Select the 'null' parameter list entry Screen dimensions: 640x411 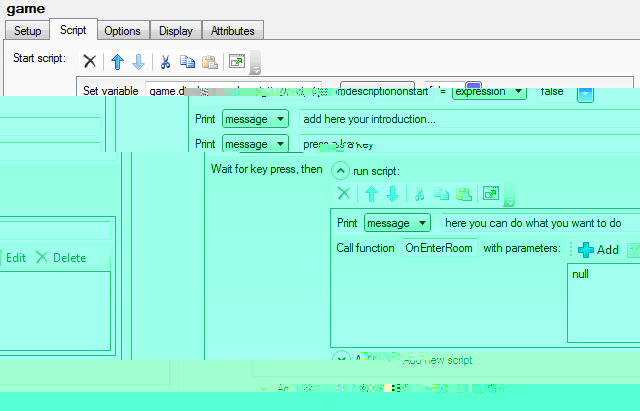coord(581,274)
